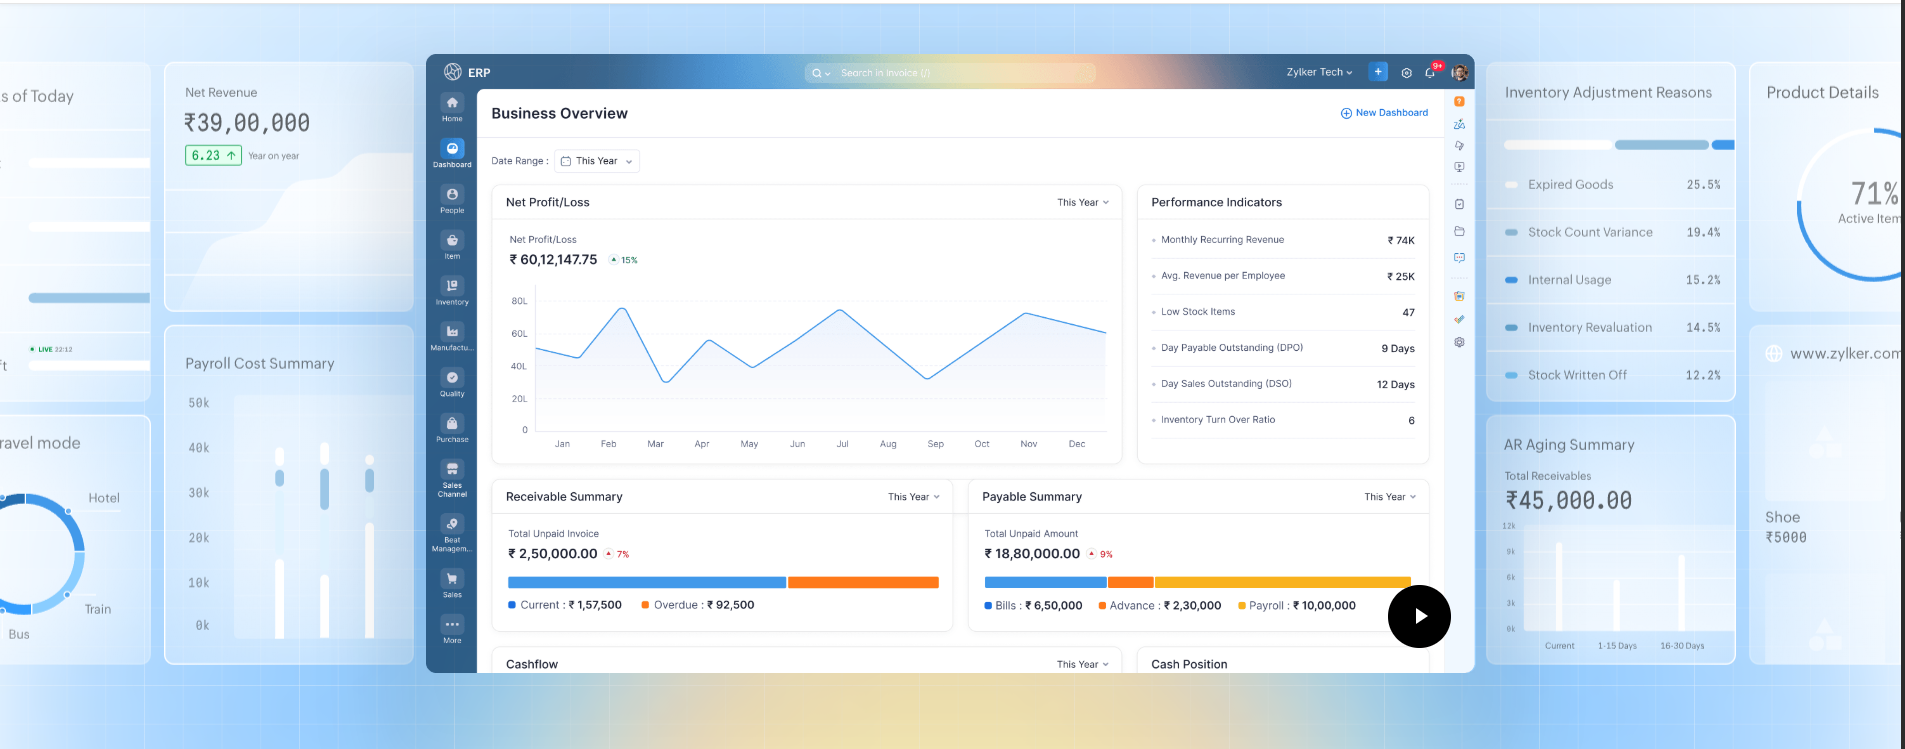The width and height of the screenshot is (1905, 749).
Task: Click the 6.23 year-on-year badge in Net Revenue card
Action: coord(213,155)
